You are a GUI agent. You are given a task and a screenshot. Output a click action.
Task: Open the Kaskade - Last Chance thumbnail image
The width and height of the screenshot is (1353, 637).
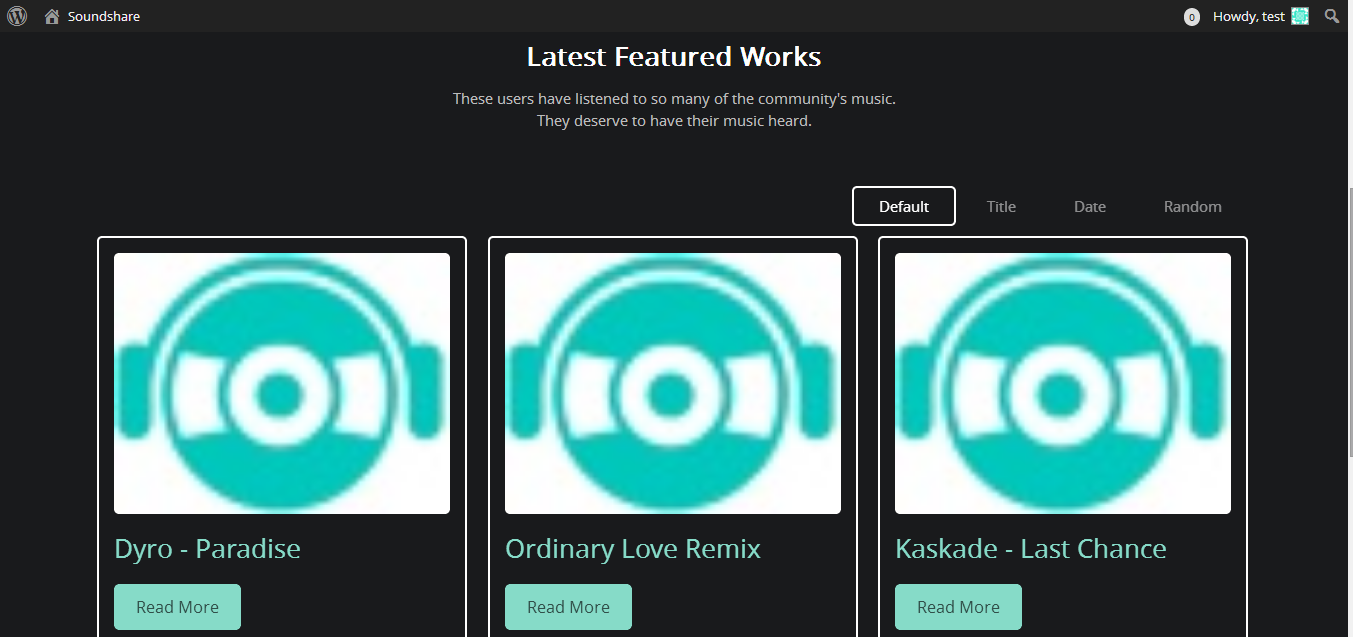tap(1063, 383)
